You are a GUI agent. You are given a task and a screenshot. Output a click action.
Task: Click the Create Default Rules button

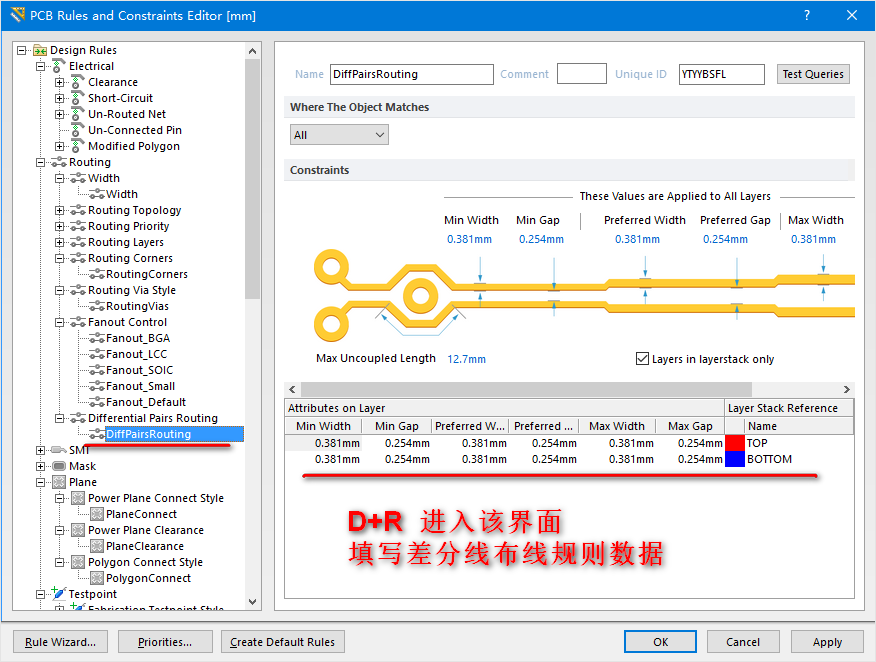click(283, 642)
